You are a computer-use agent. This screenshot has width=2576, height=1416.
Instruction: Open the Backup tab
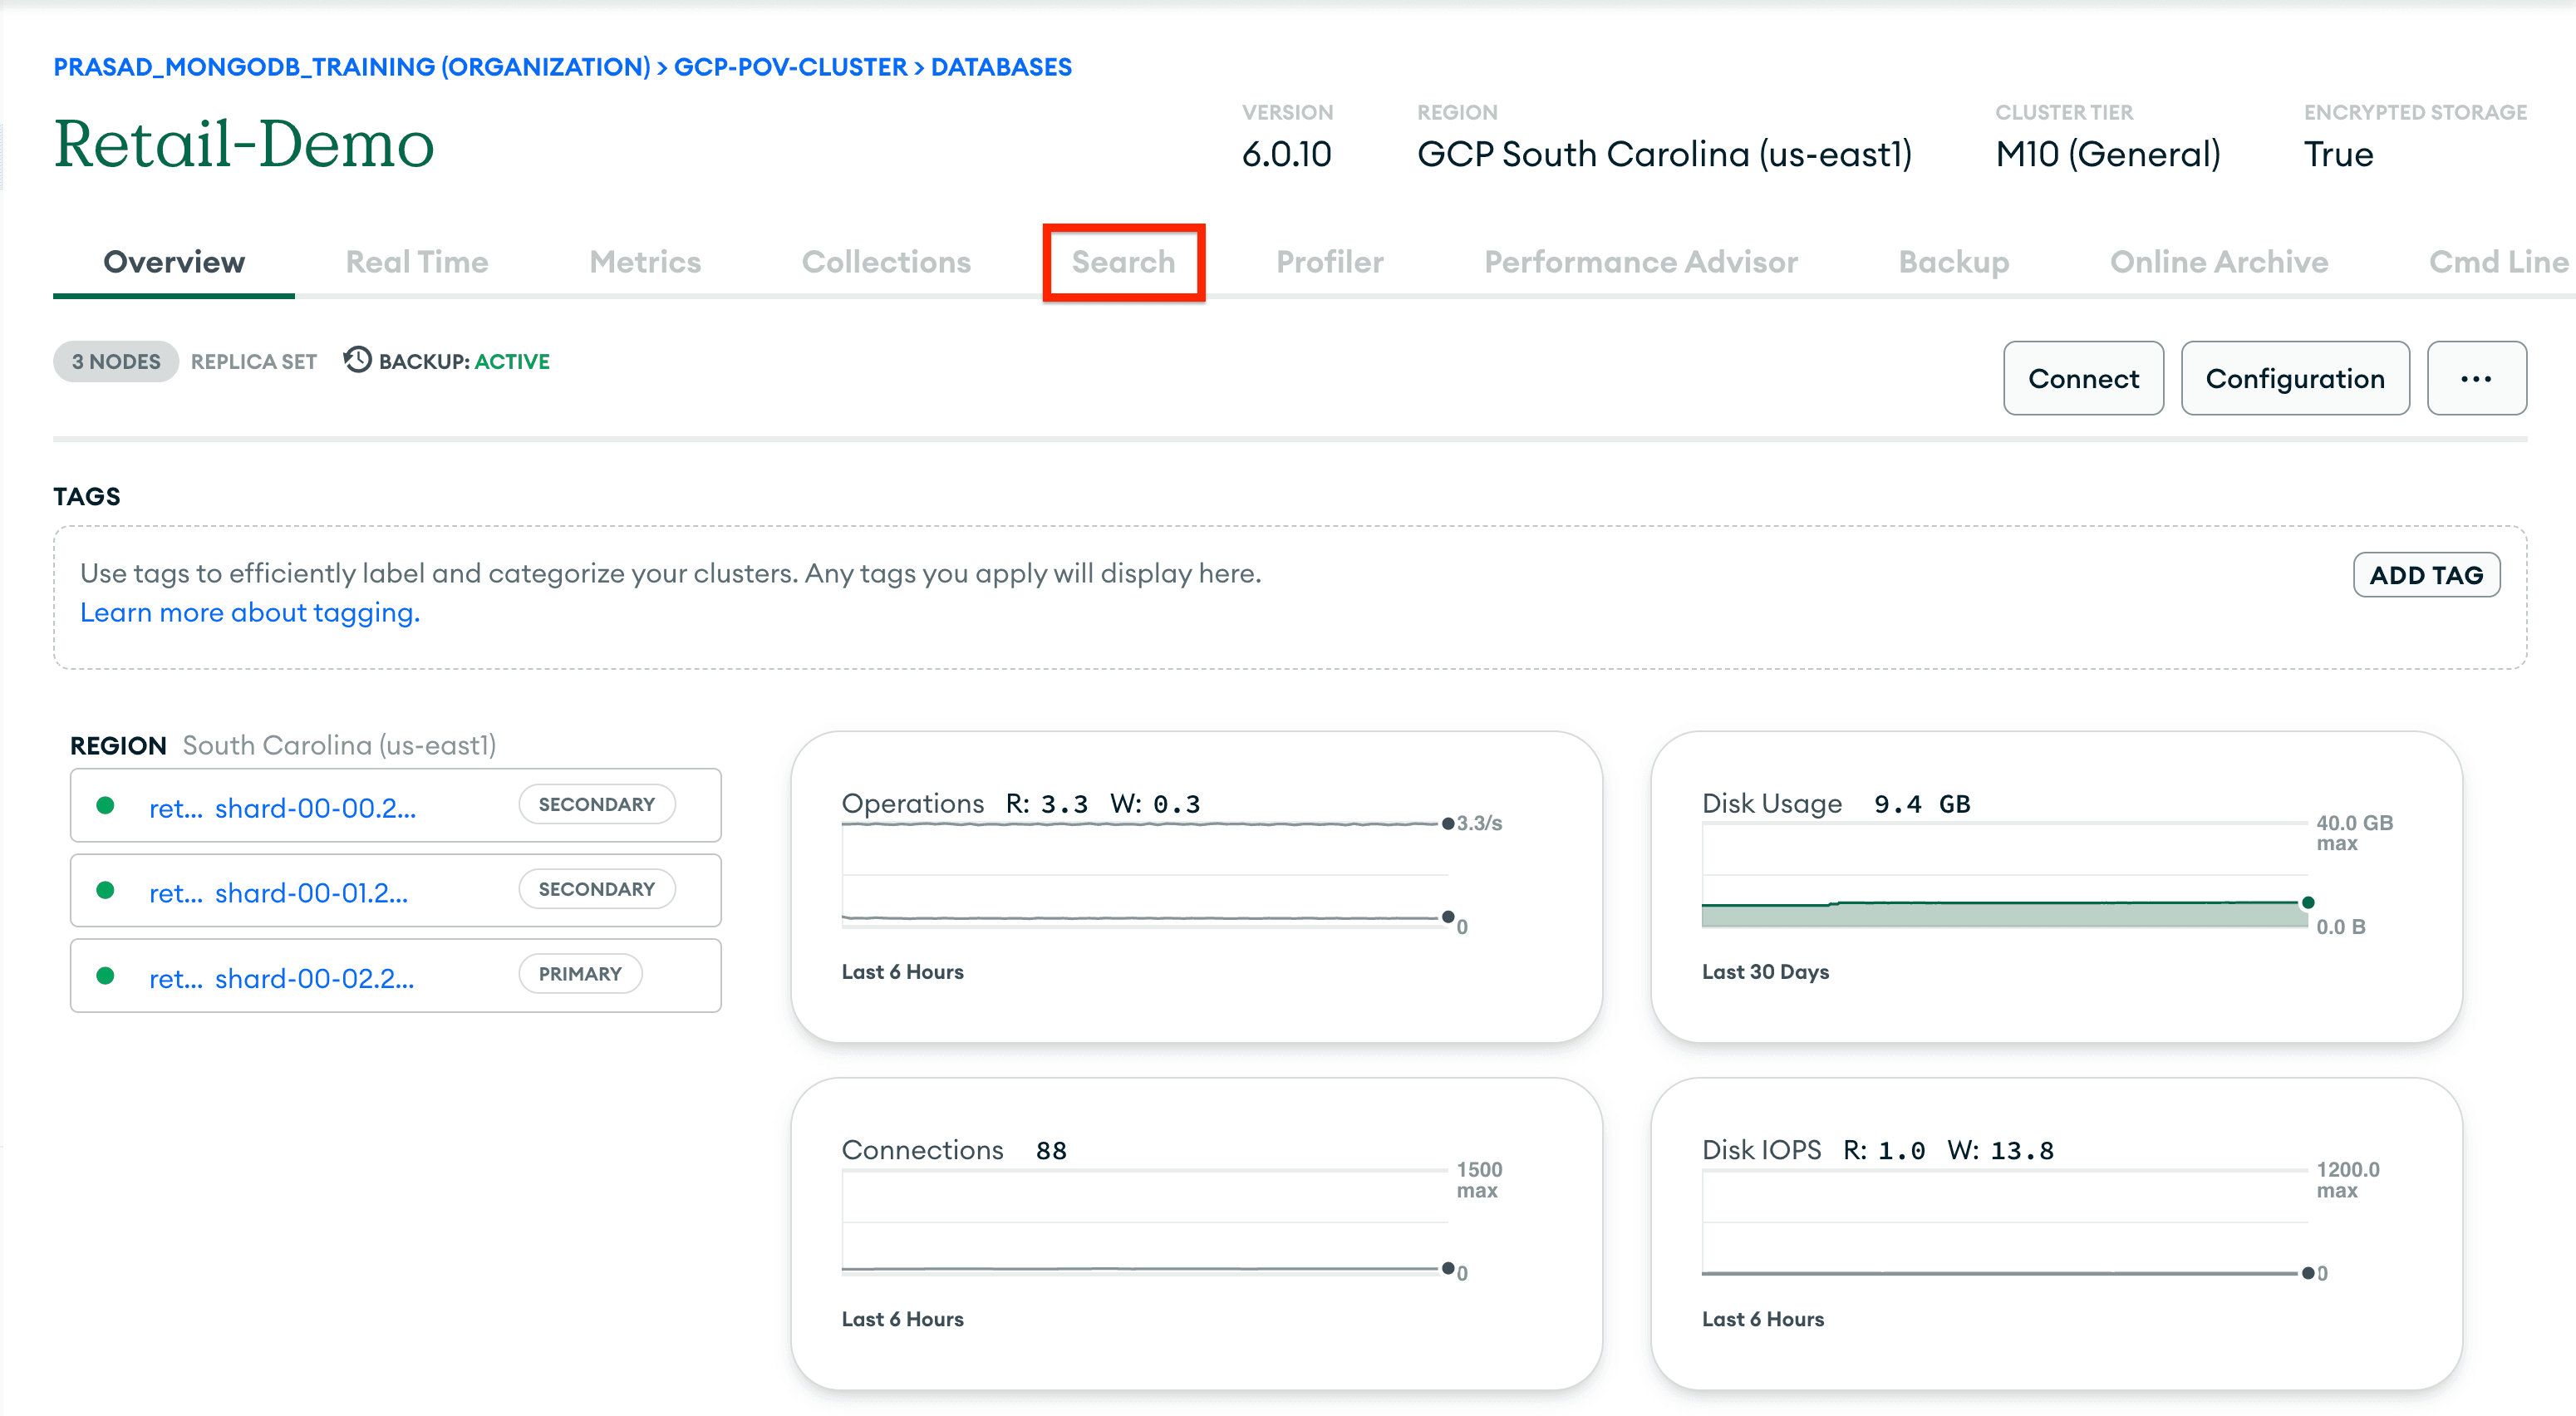click(x=1954, y=262)
